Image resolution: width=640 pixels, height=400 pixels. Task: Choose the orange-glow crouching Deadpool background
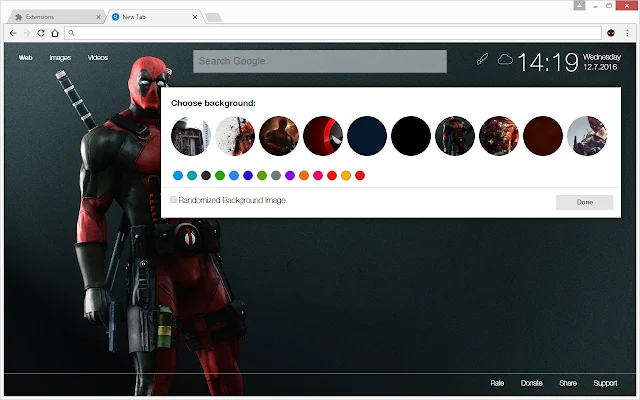(x=279, y=136)
